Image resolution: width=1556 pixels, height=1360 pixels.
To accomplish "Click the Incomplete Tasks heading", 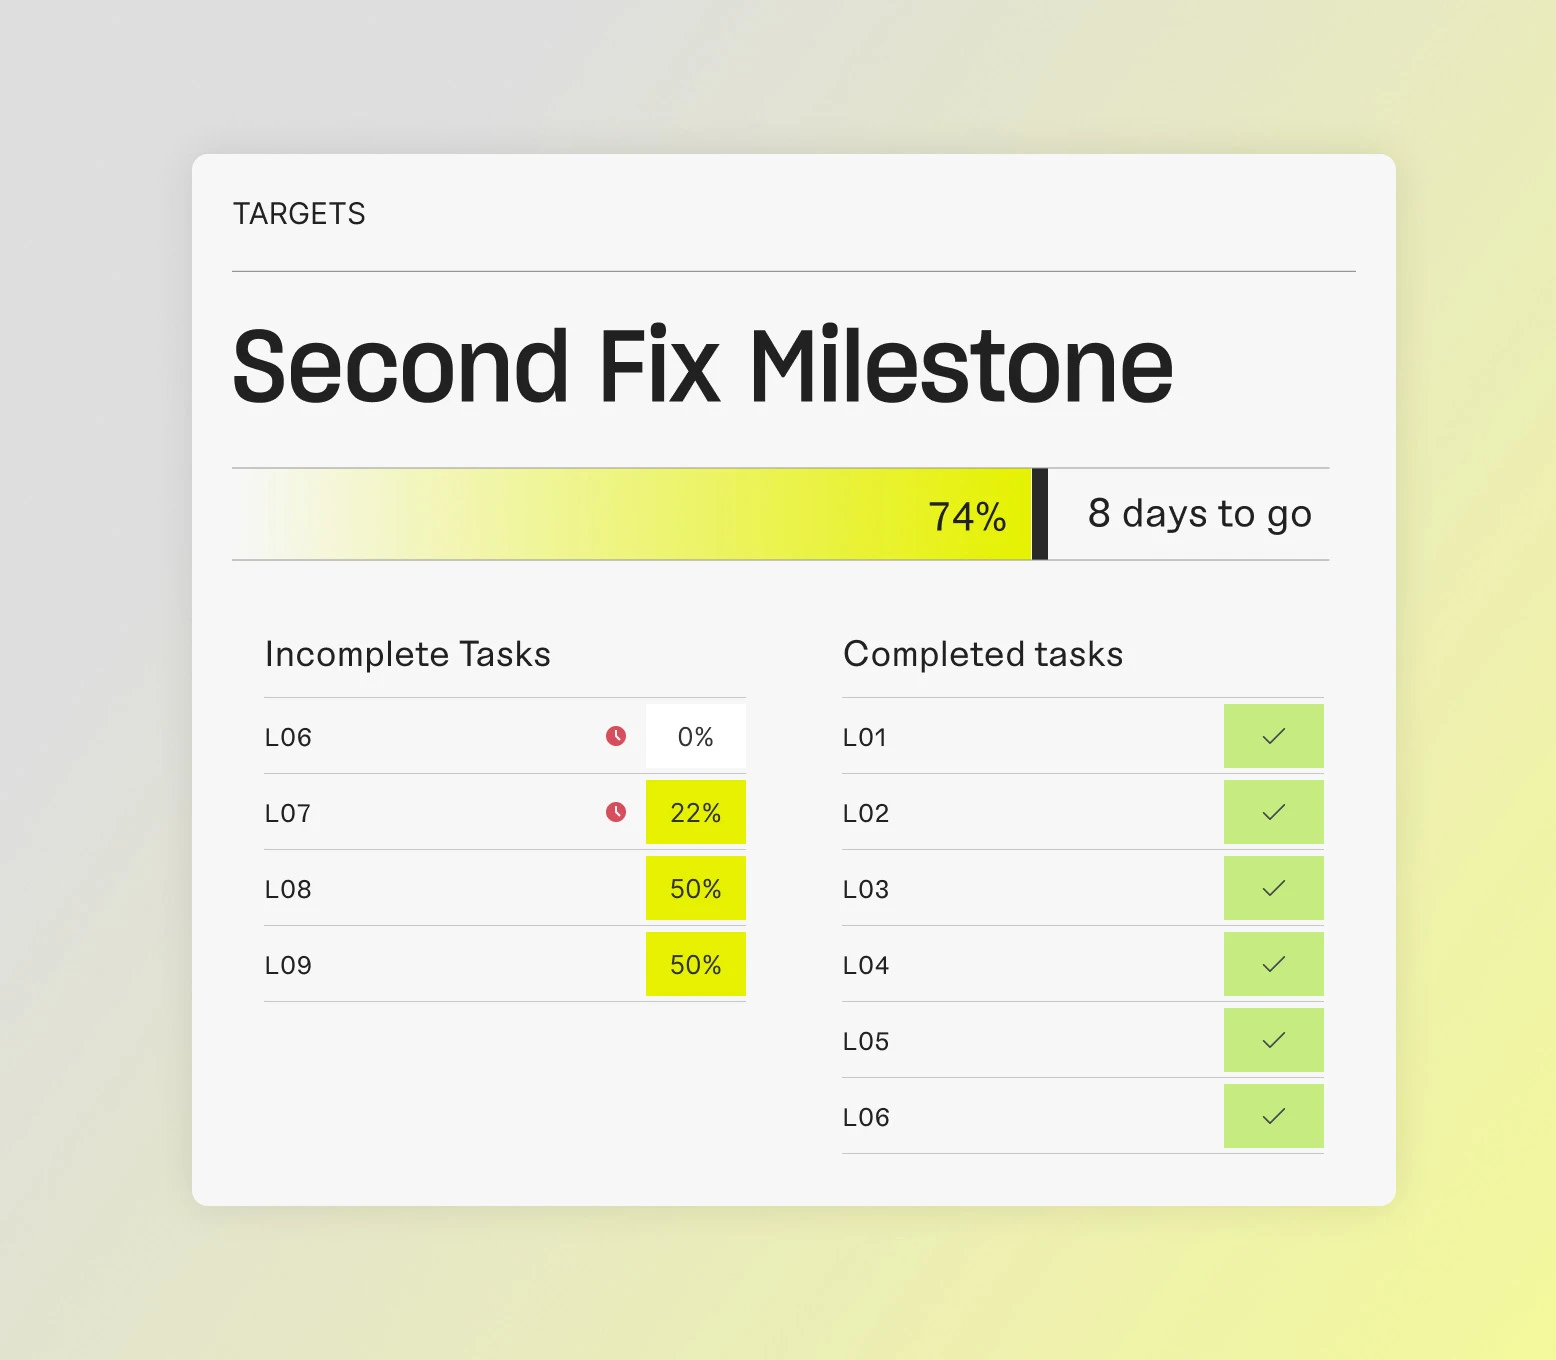I will 408,654.
